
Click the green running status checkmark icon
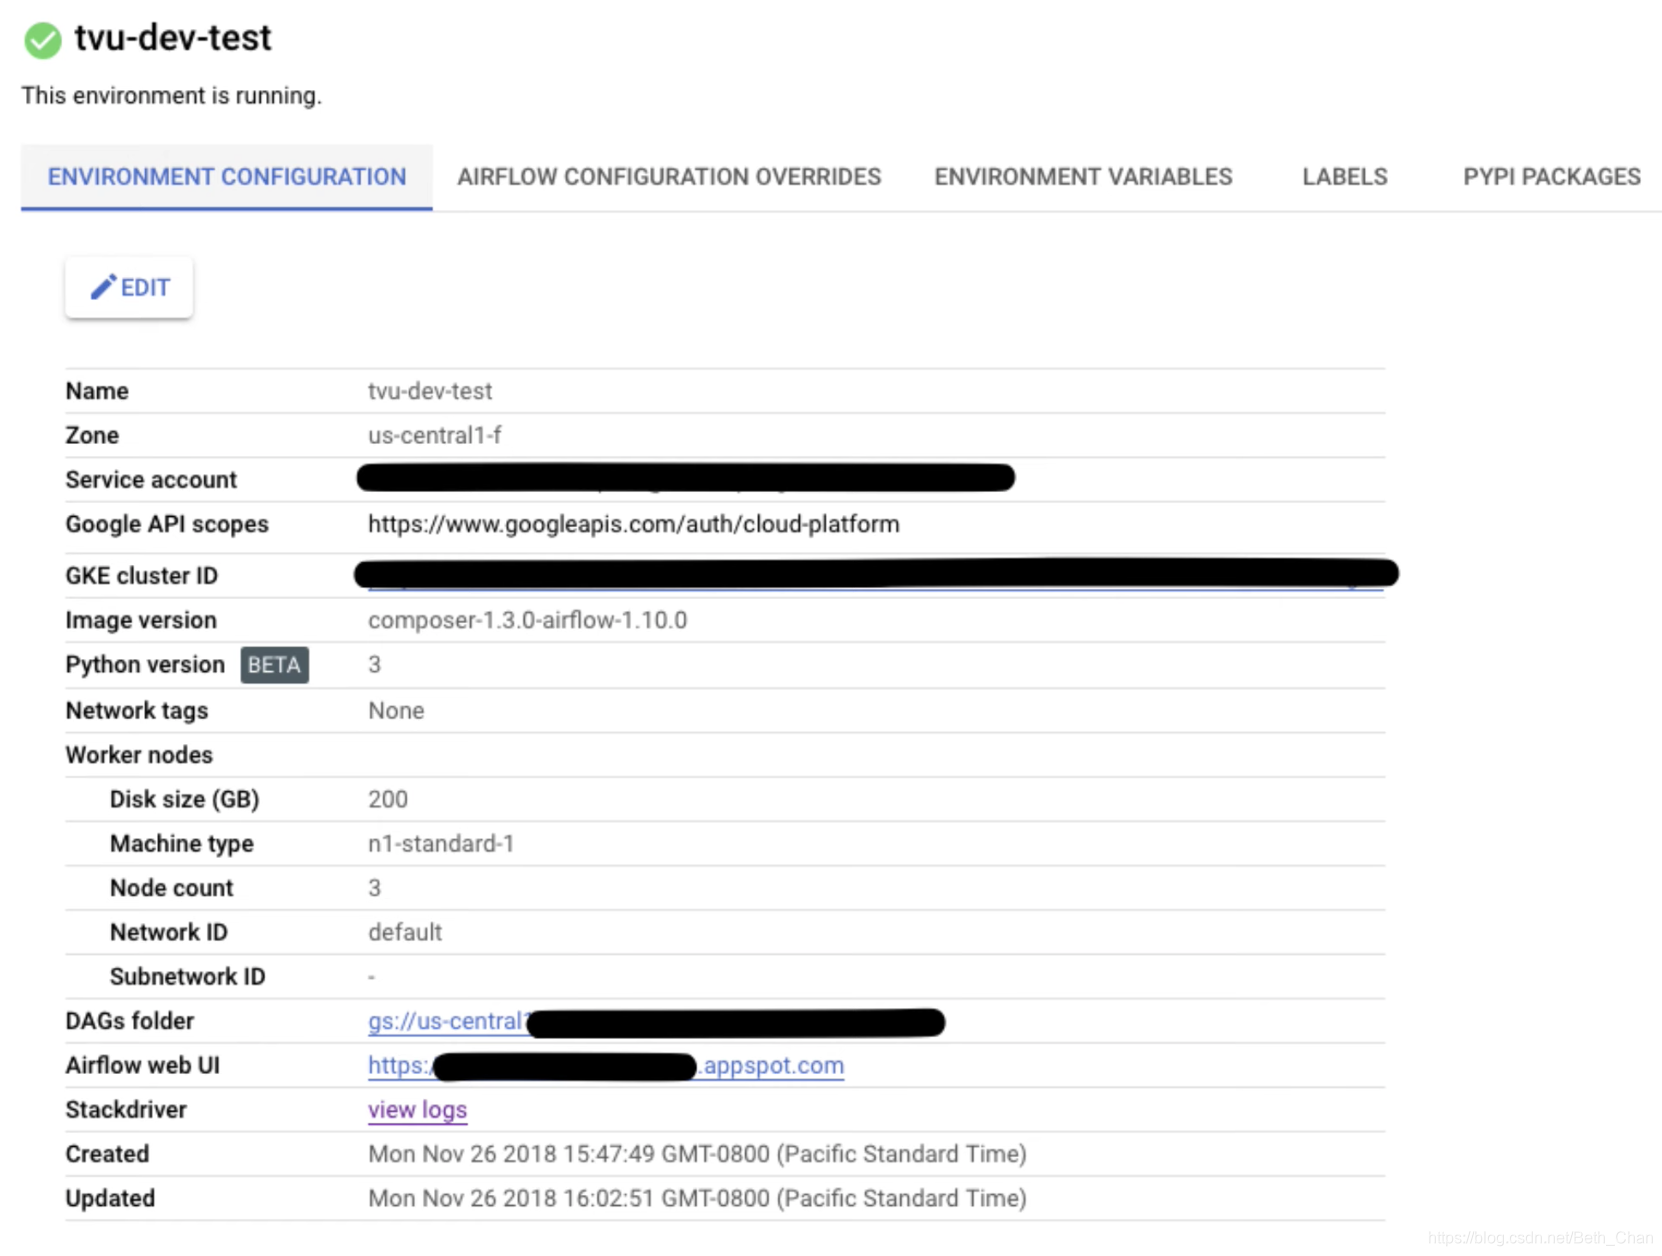tap(43, 40)
